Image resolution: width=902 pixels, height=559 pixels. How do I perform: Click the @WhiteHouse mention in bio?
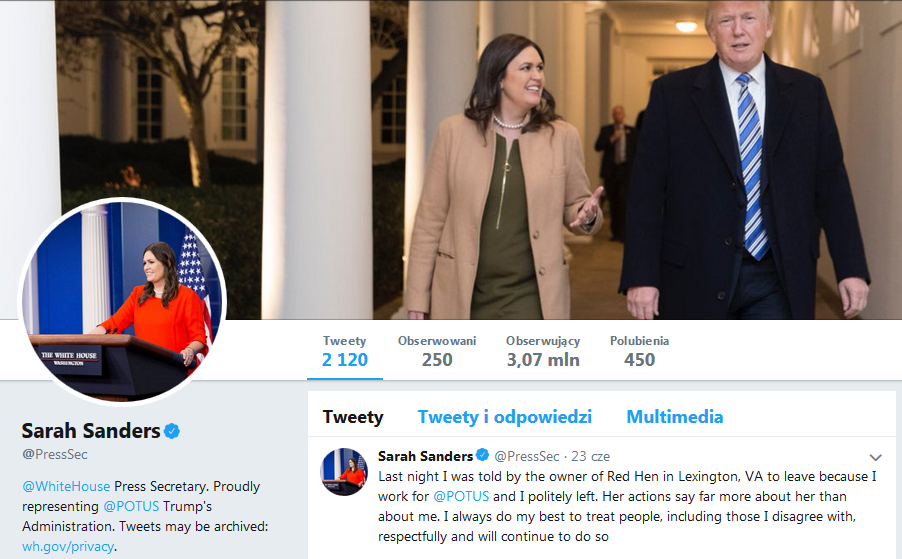[x=66, y=486]
